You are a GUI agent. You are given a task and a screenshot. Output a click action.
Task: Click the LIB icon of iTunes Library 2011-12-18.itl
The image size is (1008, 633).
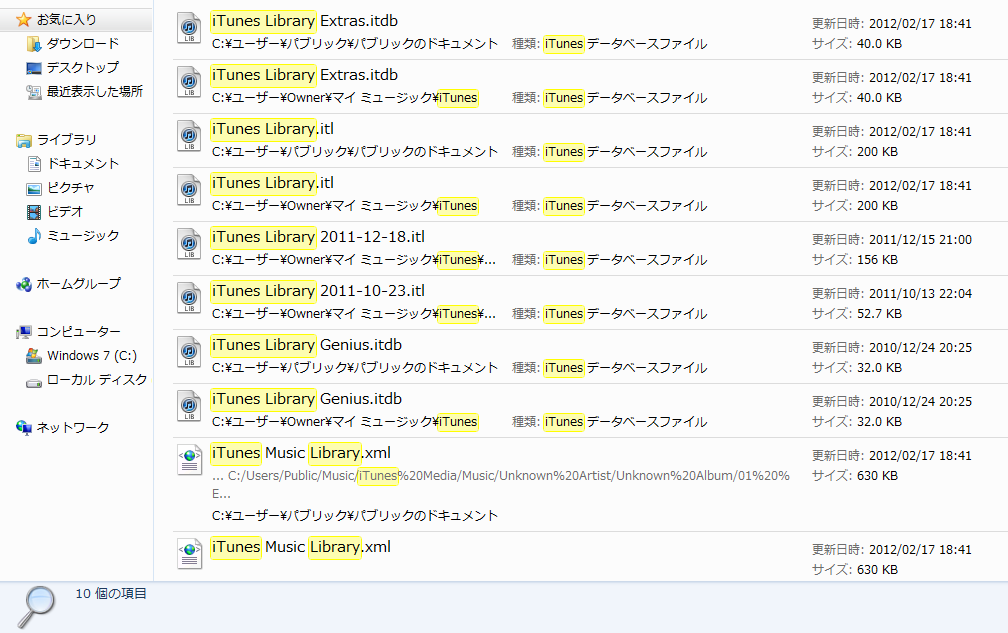point(189,244)
